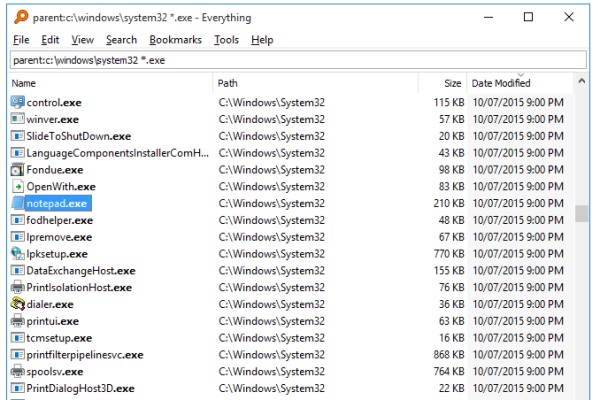This screenshot has height=400, width=600.
Task: Click the control.exe file icon
Action: point(18,102)
